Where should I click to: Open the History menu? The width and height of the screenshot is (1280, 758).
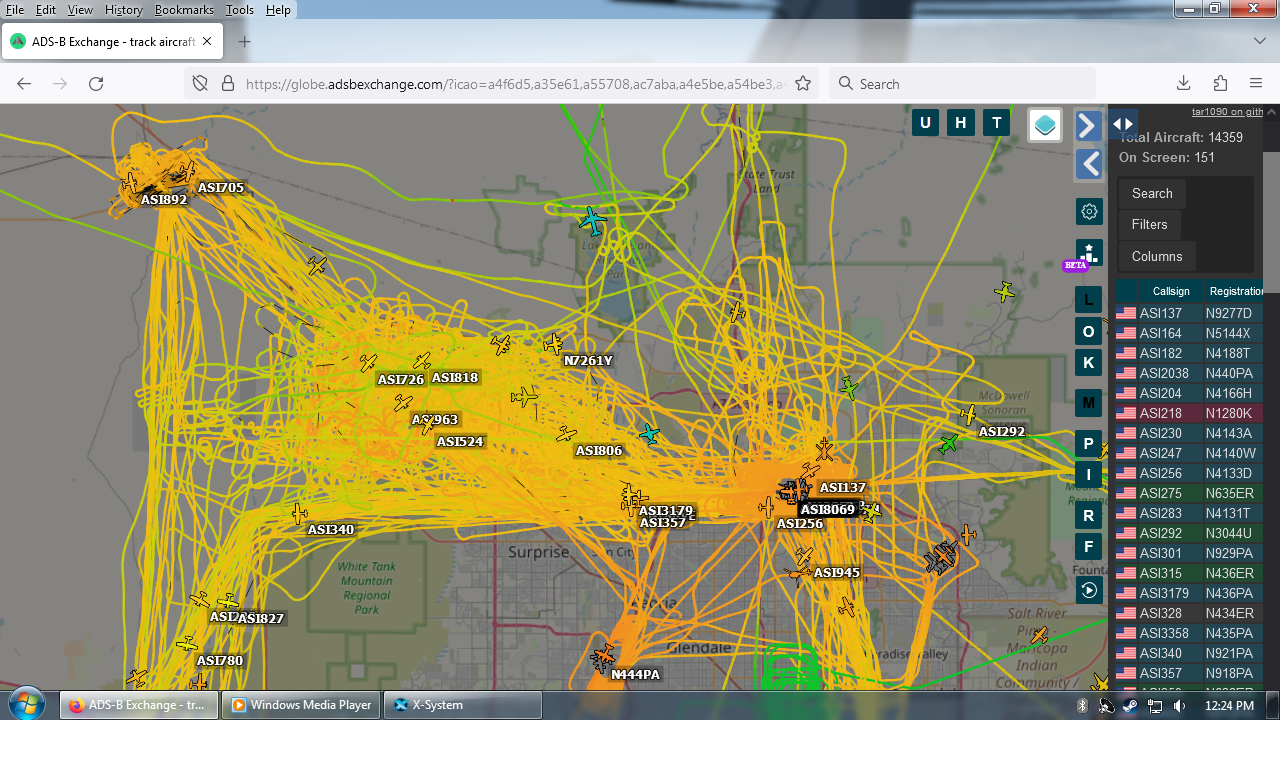[123, 9]
